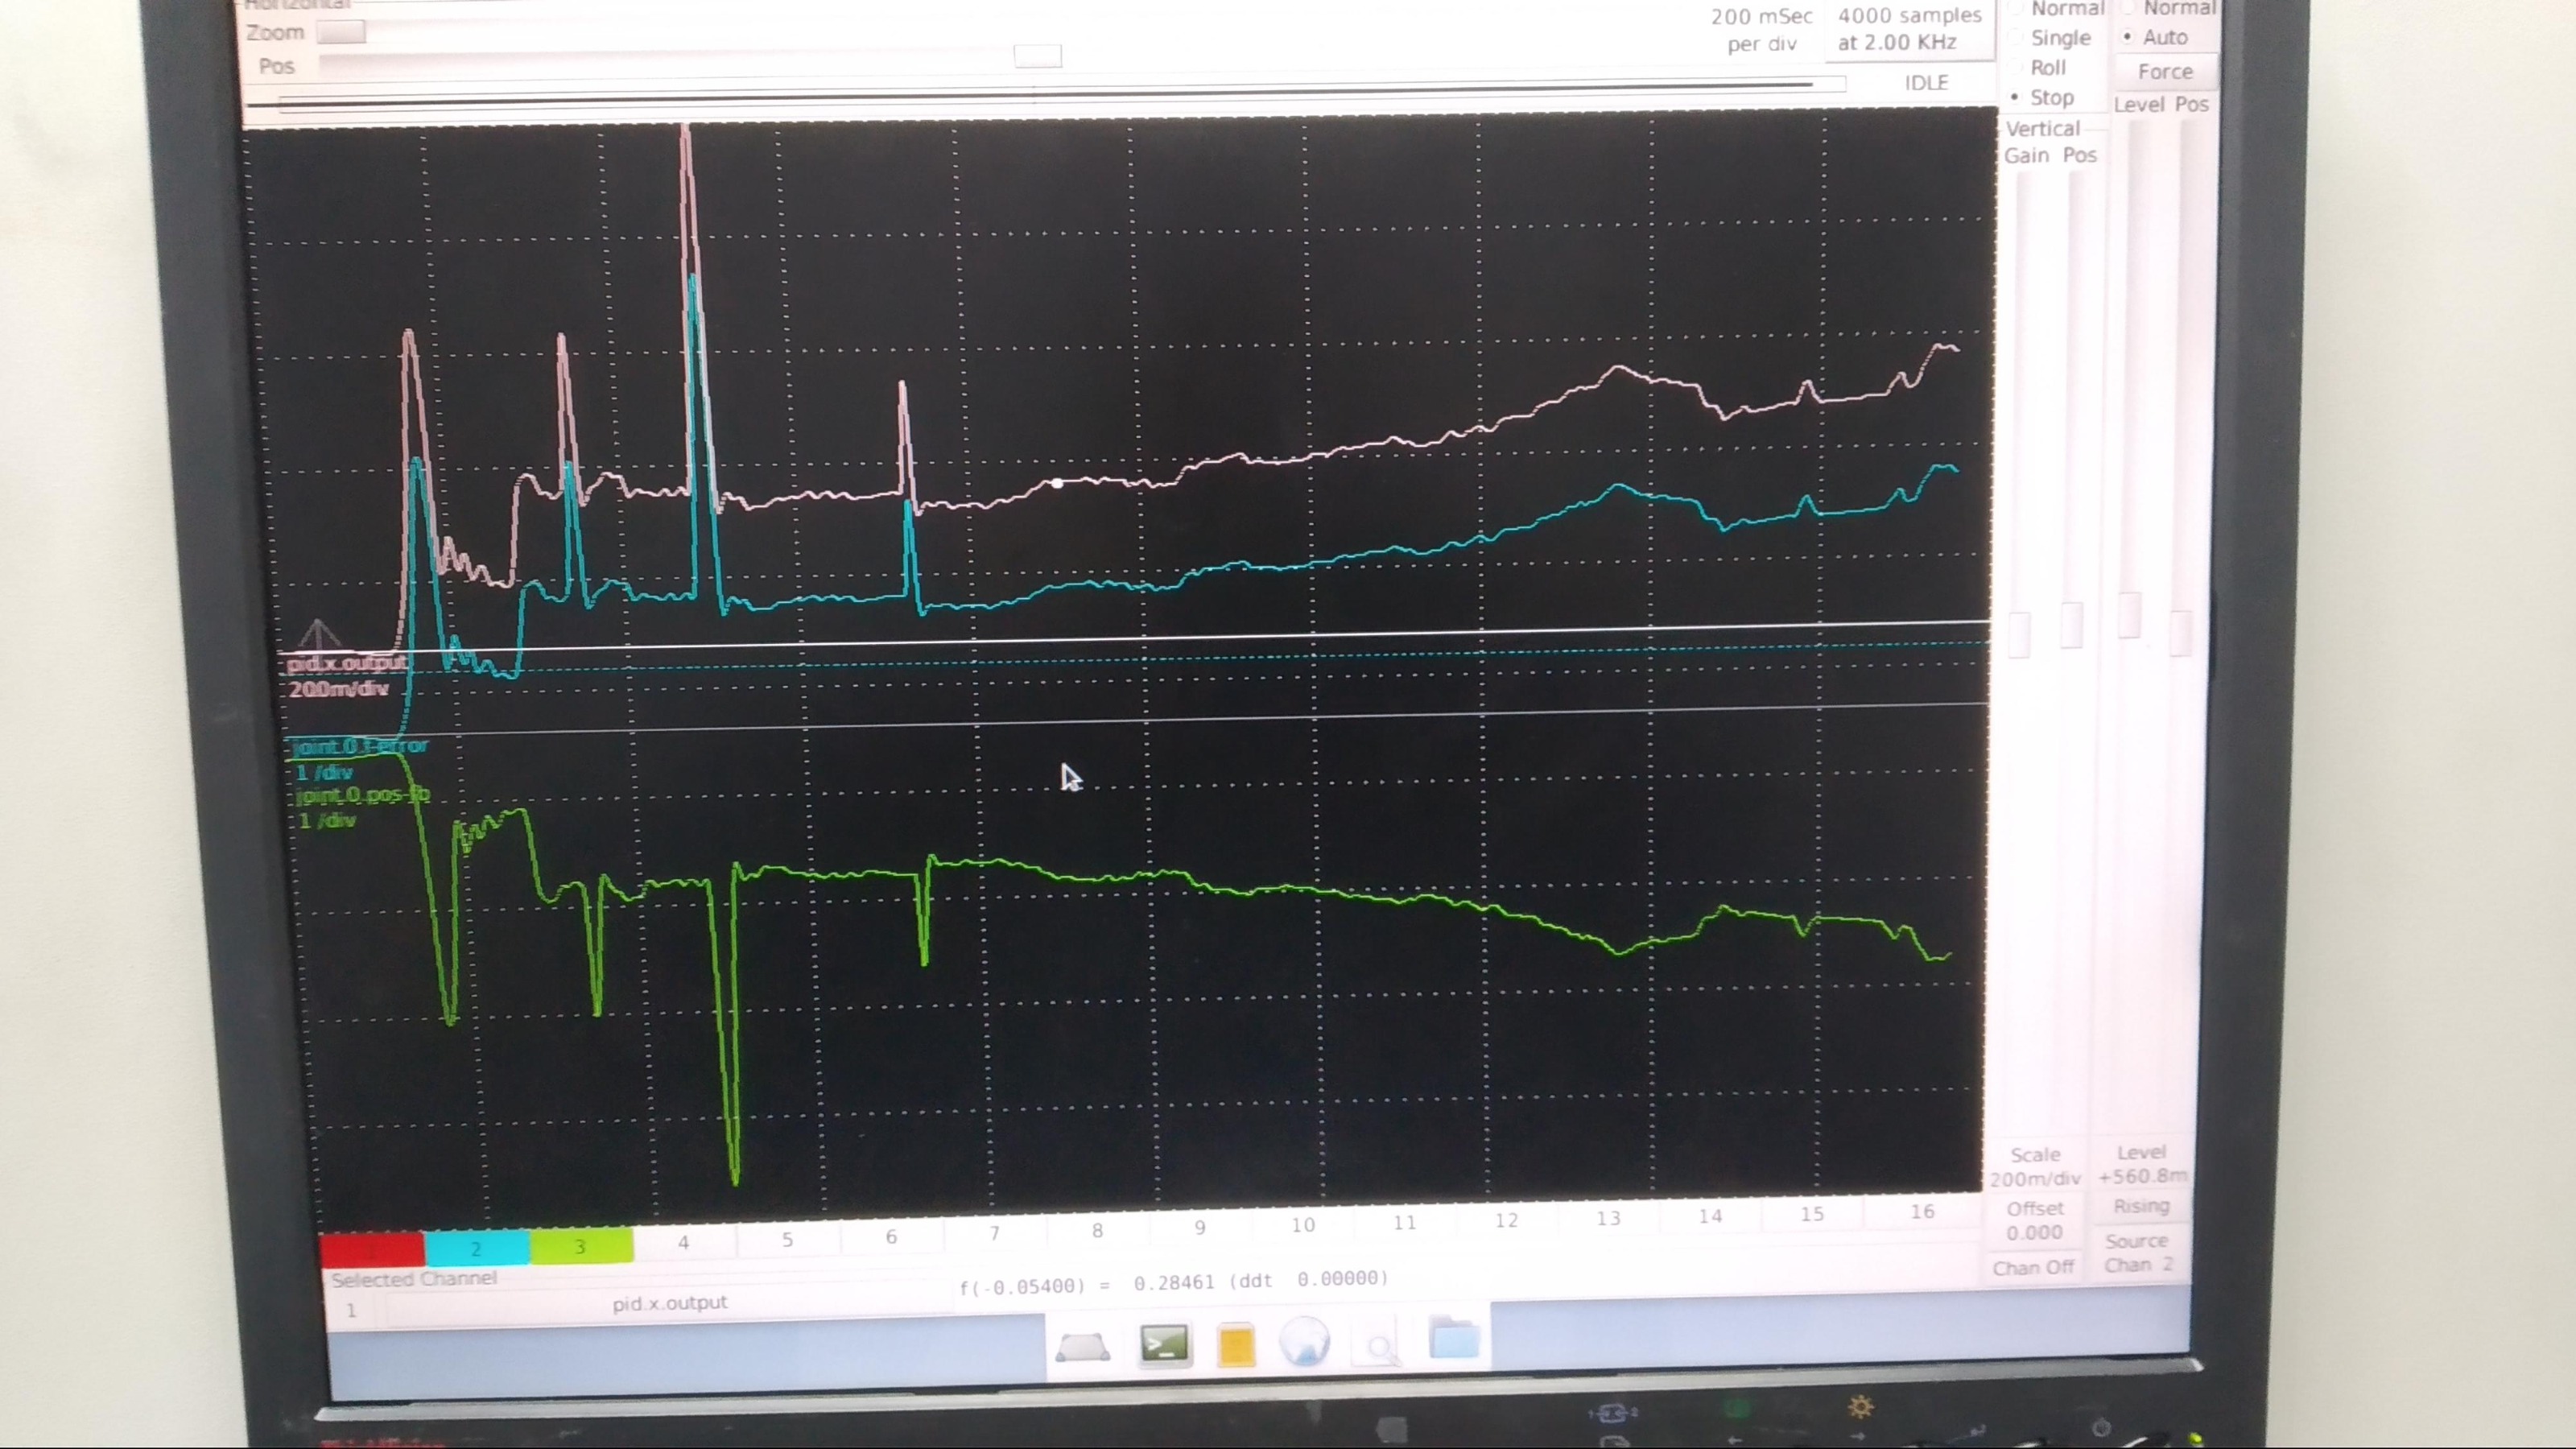The image size is (2576, 1449).
Task: Launch the web browser globe icon
Action: pyautogui.click(x=1303, y=1342)
